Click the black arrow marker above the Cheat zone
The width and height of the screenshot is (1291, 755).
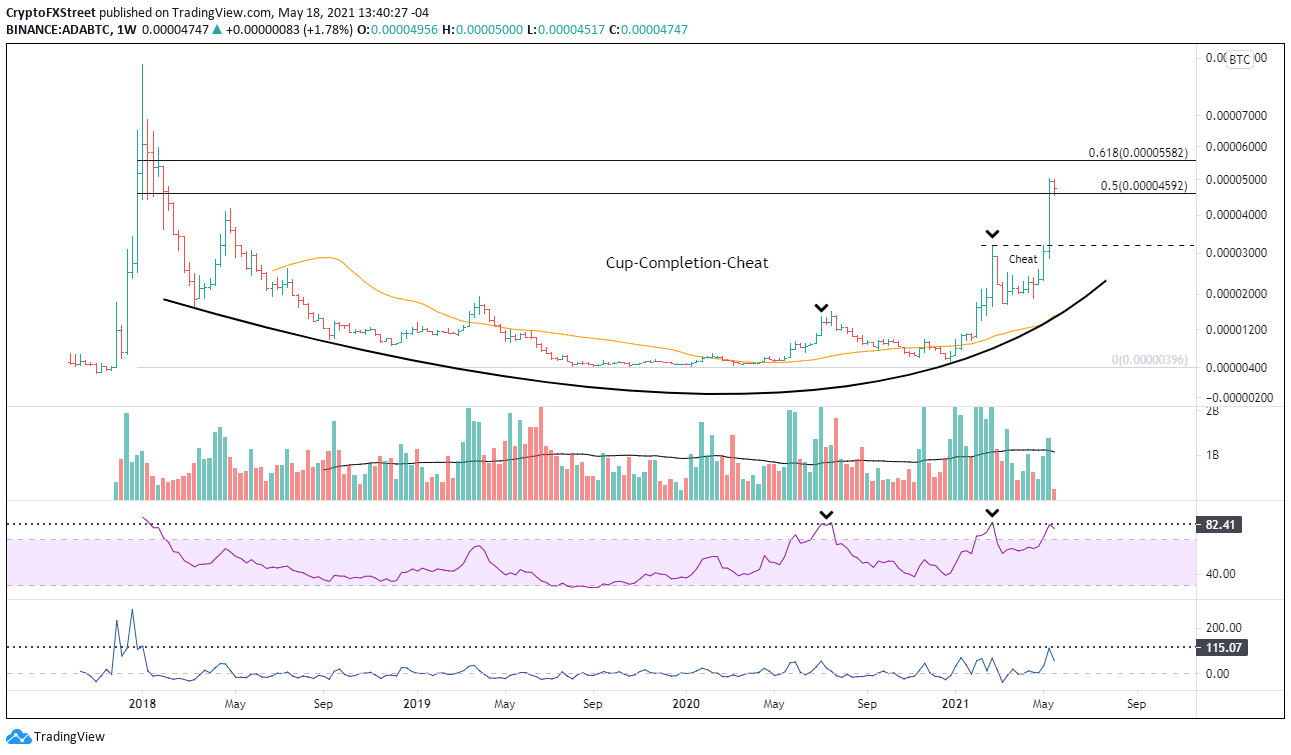(x=992, y=233)
